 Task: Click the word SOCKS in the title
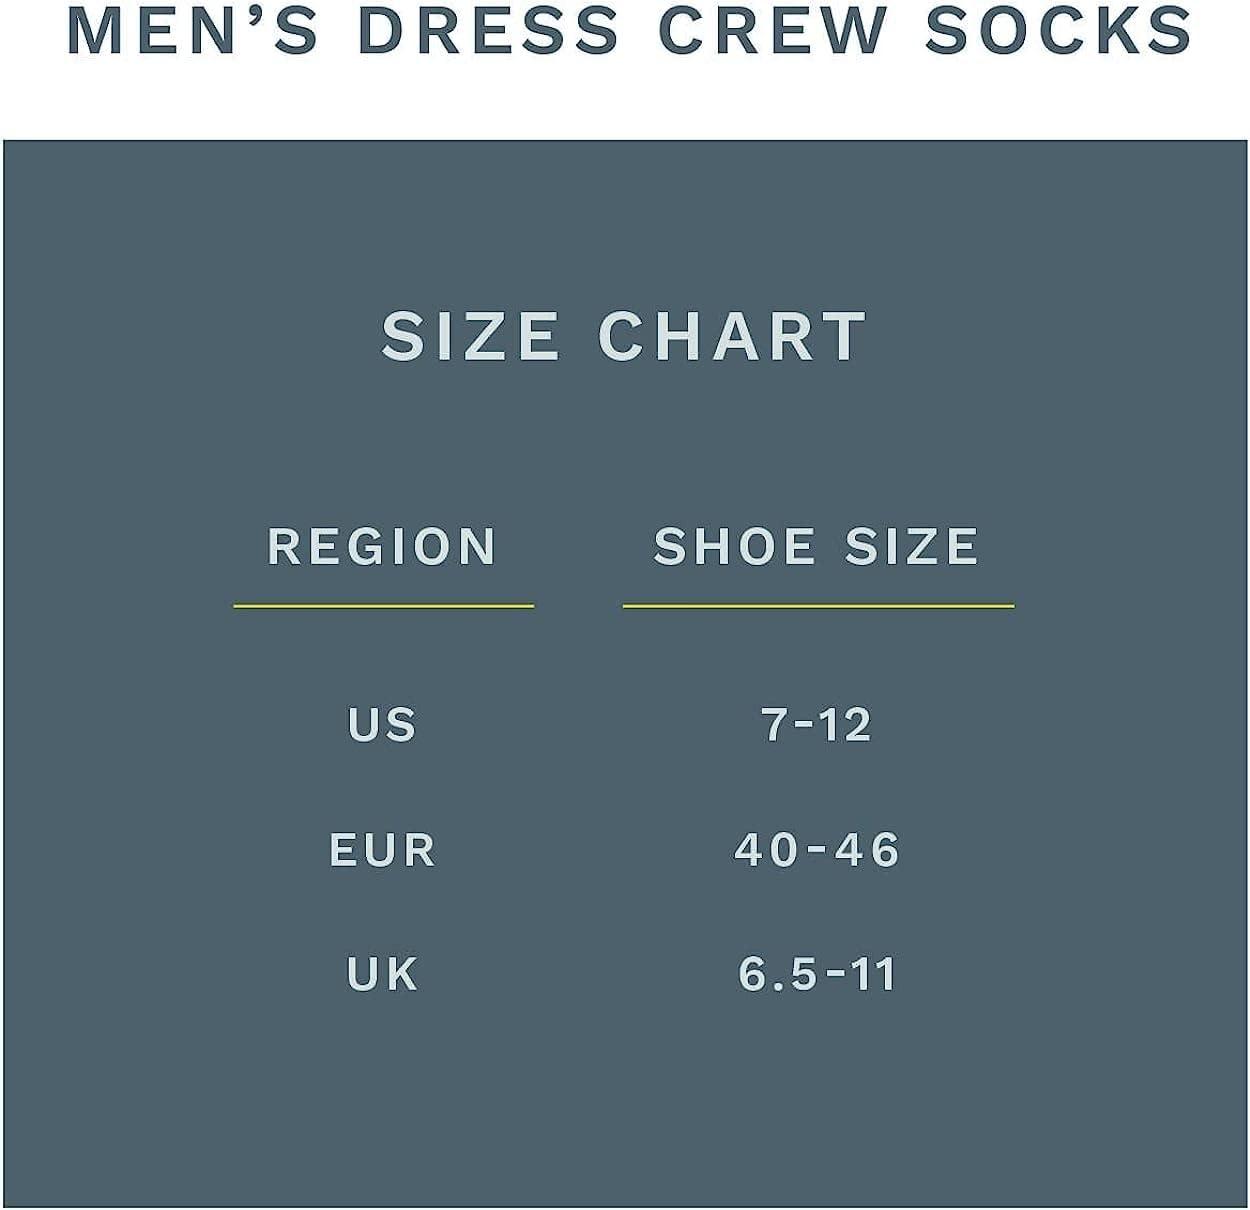(1058, 29)
